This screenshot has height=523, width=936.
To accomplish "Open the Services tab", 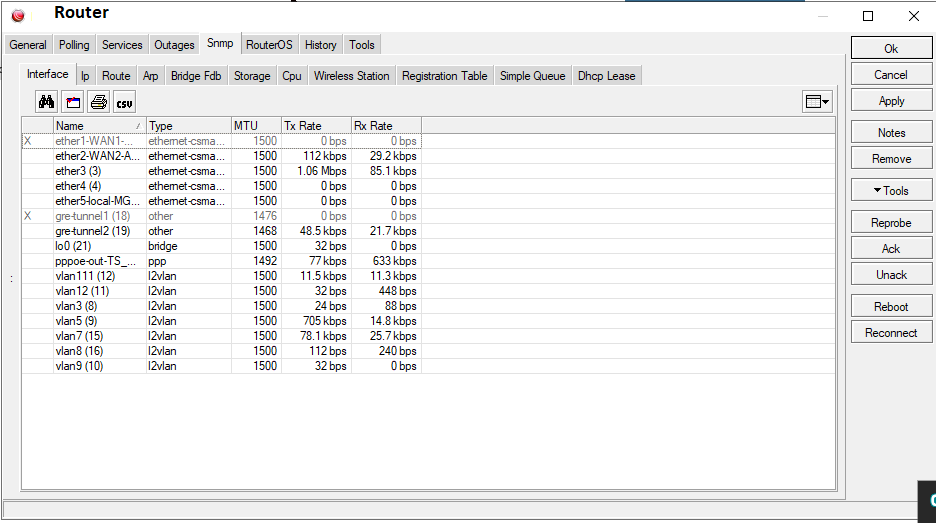I will point(122,45).
